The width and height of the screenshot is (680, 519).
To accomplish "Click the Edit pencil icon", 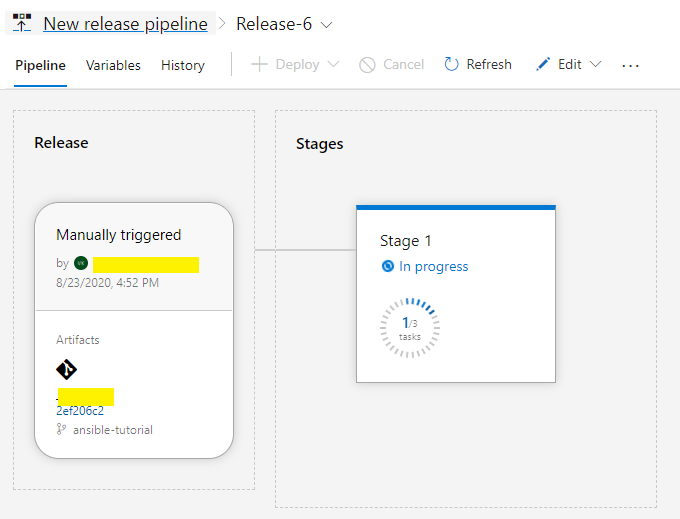I will [x=543, y=64].
